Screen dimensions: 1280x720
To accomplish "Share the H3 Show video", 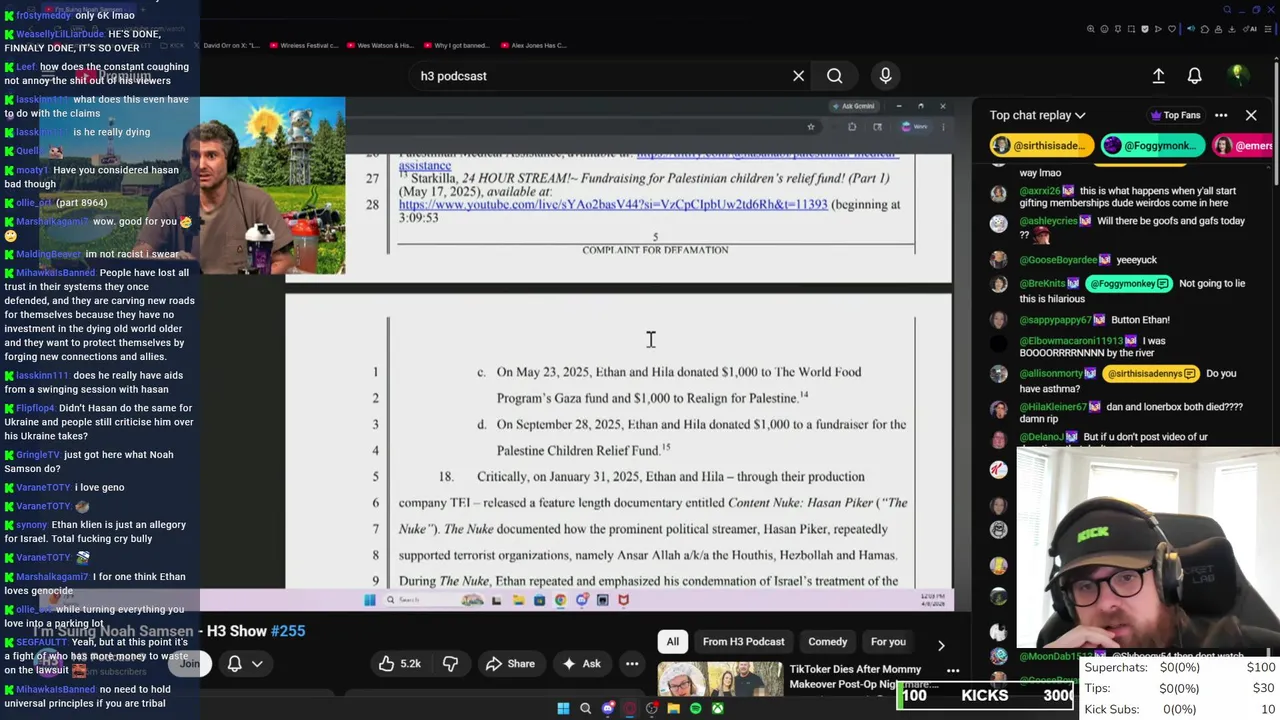I will point(510,664).
